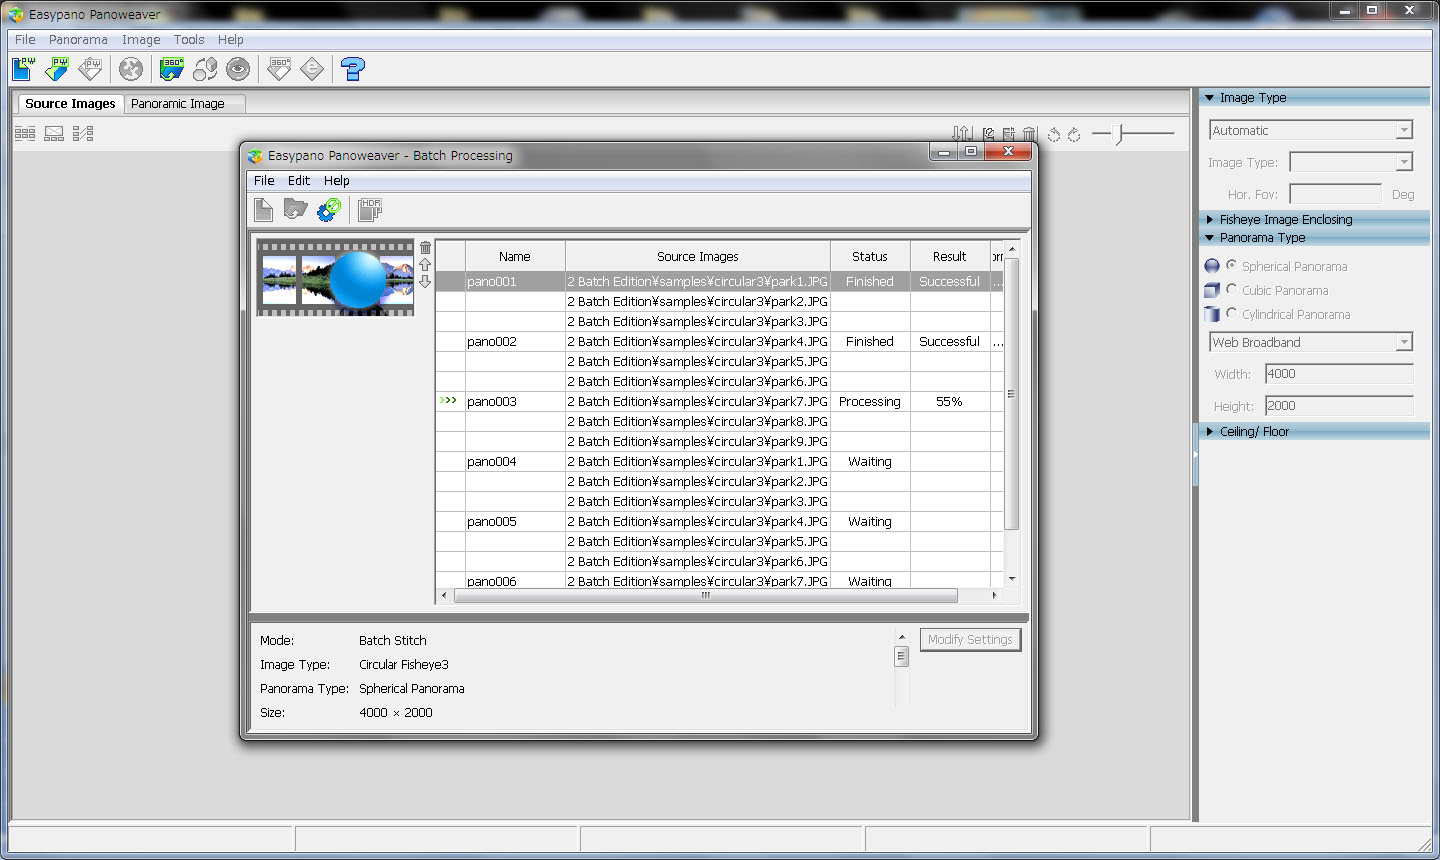Screen dimensions: 1440x860
Task: Click the Width field showing 4000
Action: [1339, 374]
